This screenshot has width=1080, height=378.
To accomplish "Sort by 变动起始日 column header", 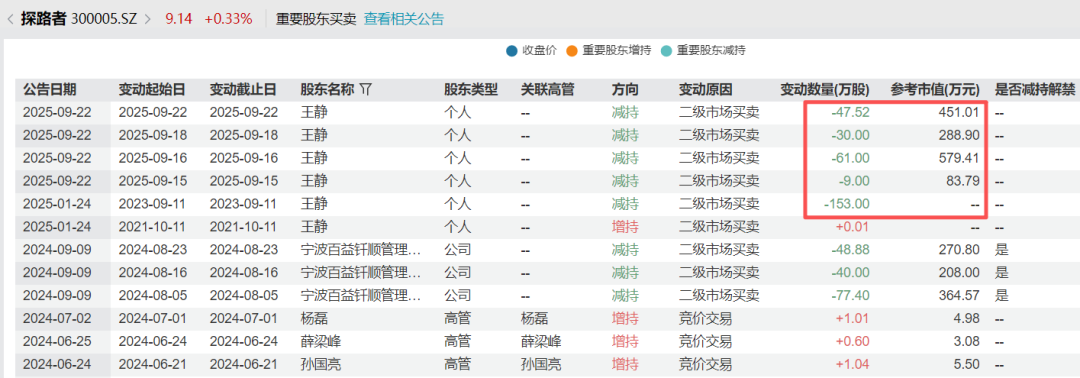I will click(x=152, y=90).
